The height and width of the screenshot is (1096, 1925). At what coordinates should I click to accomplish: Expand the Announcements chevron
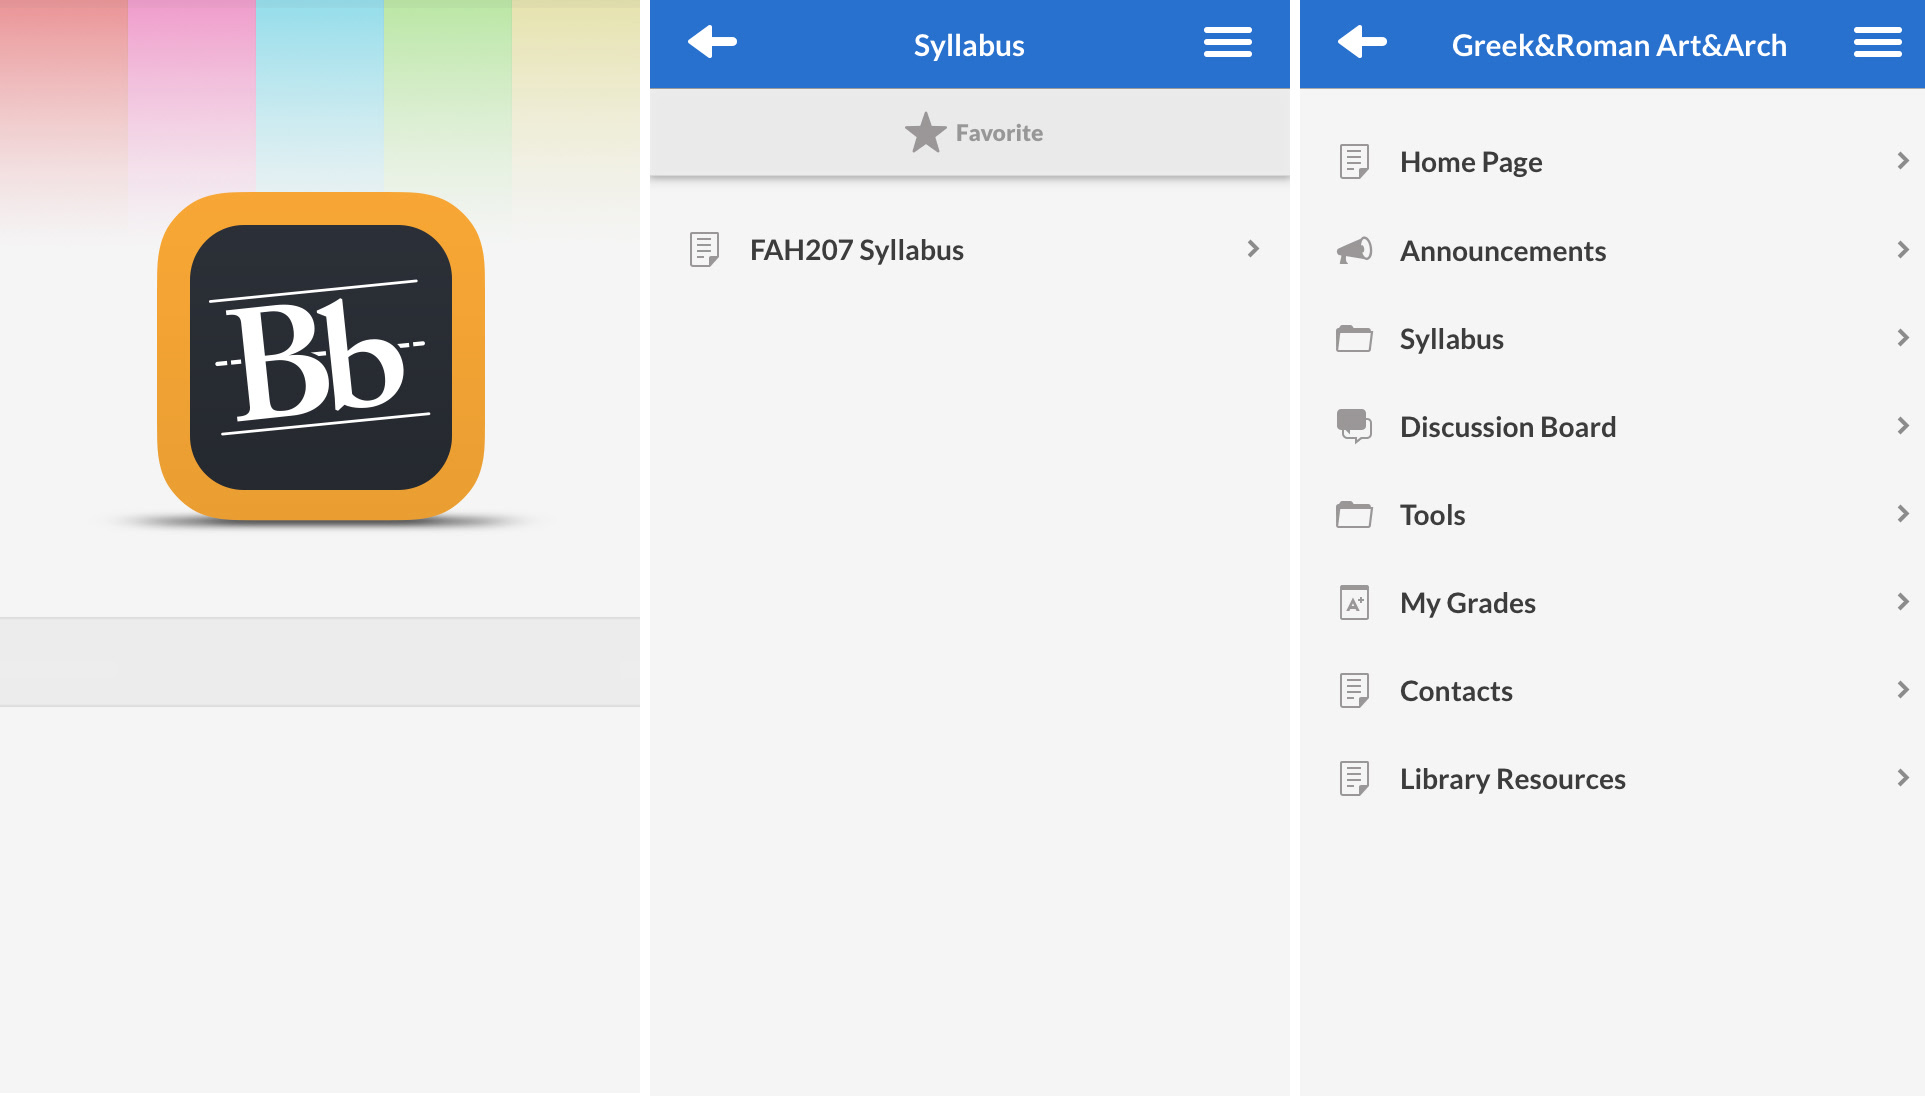(1902, 250)
